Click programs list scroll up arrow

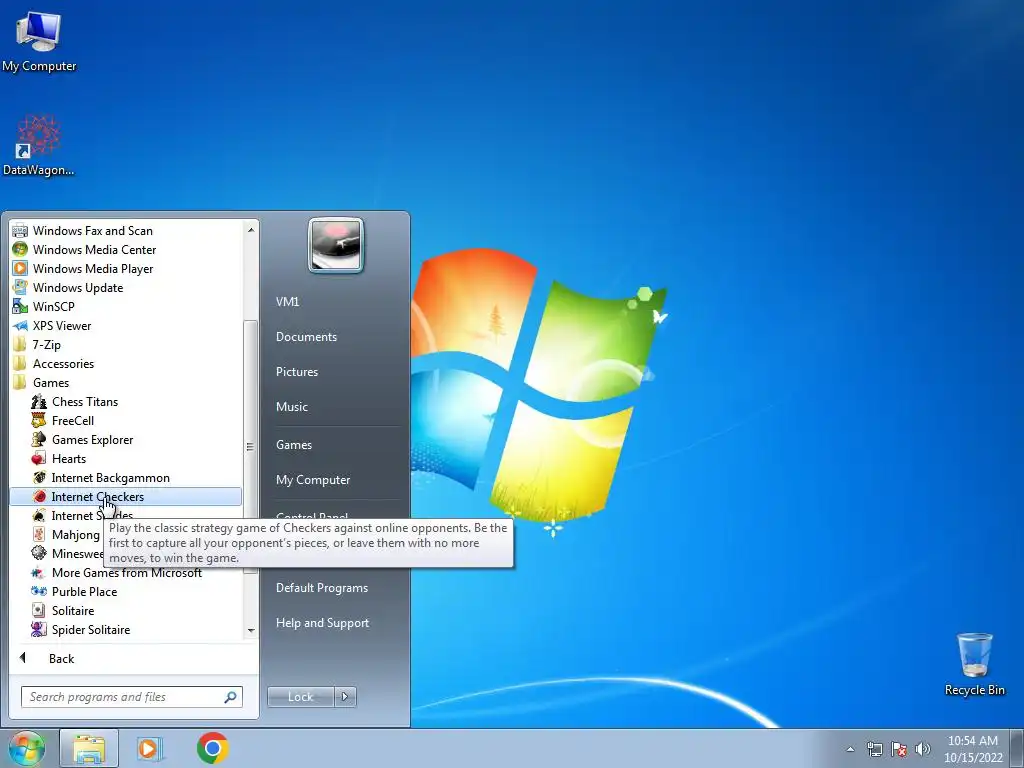tap(251, 229)
